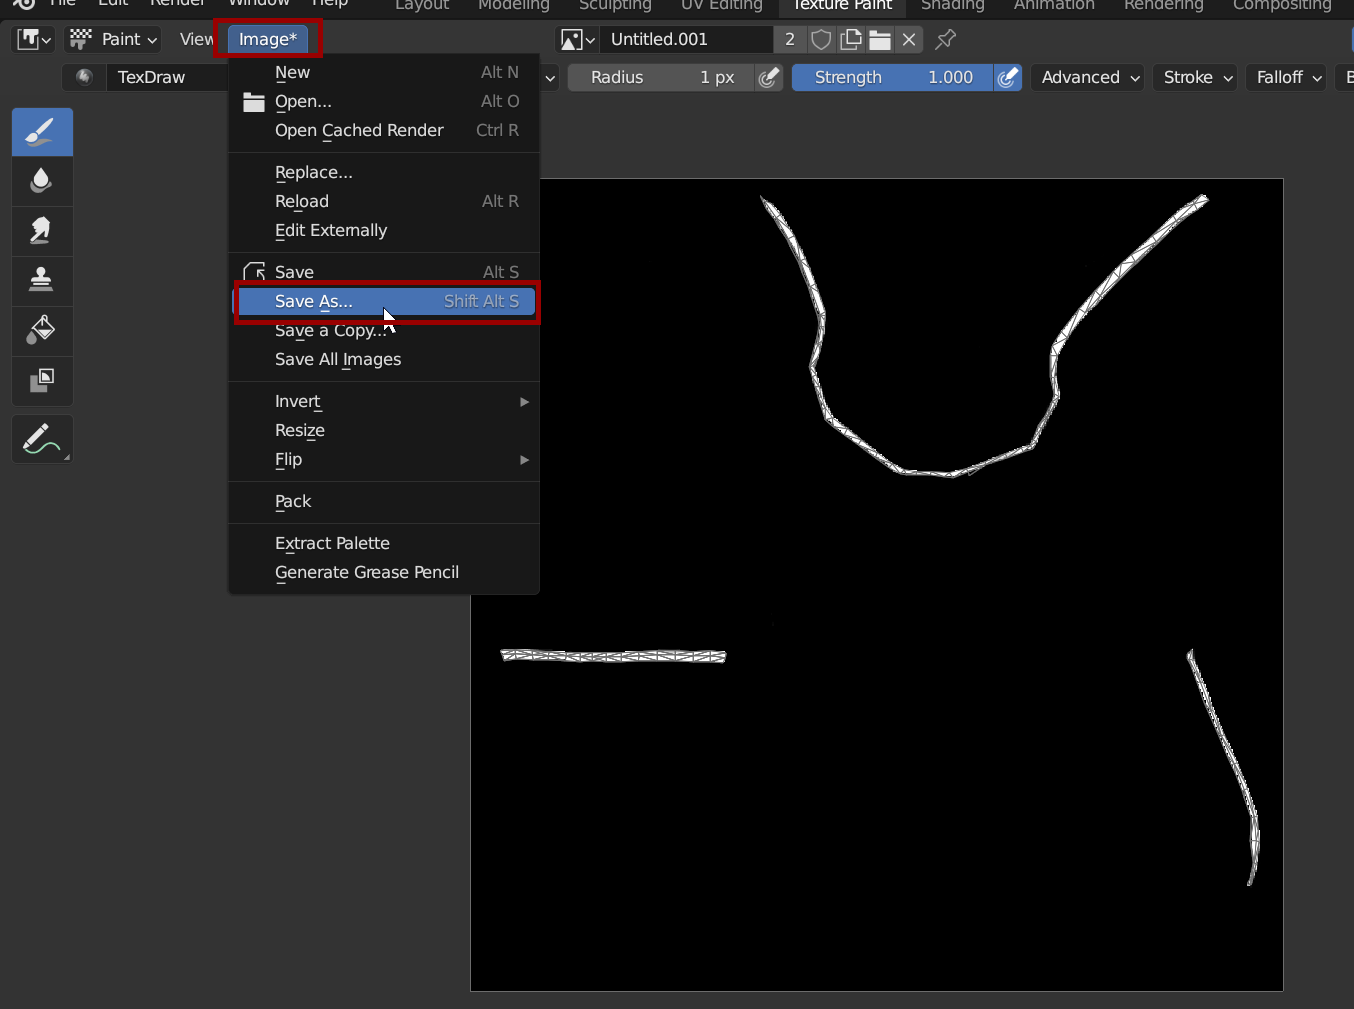Toggle pressure sensitivity for Strength
The height and width of the screenshot is (1009, 1354).
click(x=1008, y=78)
